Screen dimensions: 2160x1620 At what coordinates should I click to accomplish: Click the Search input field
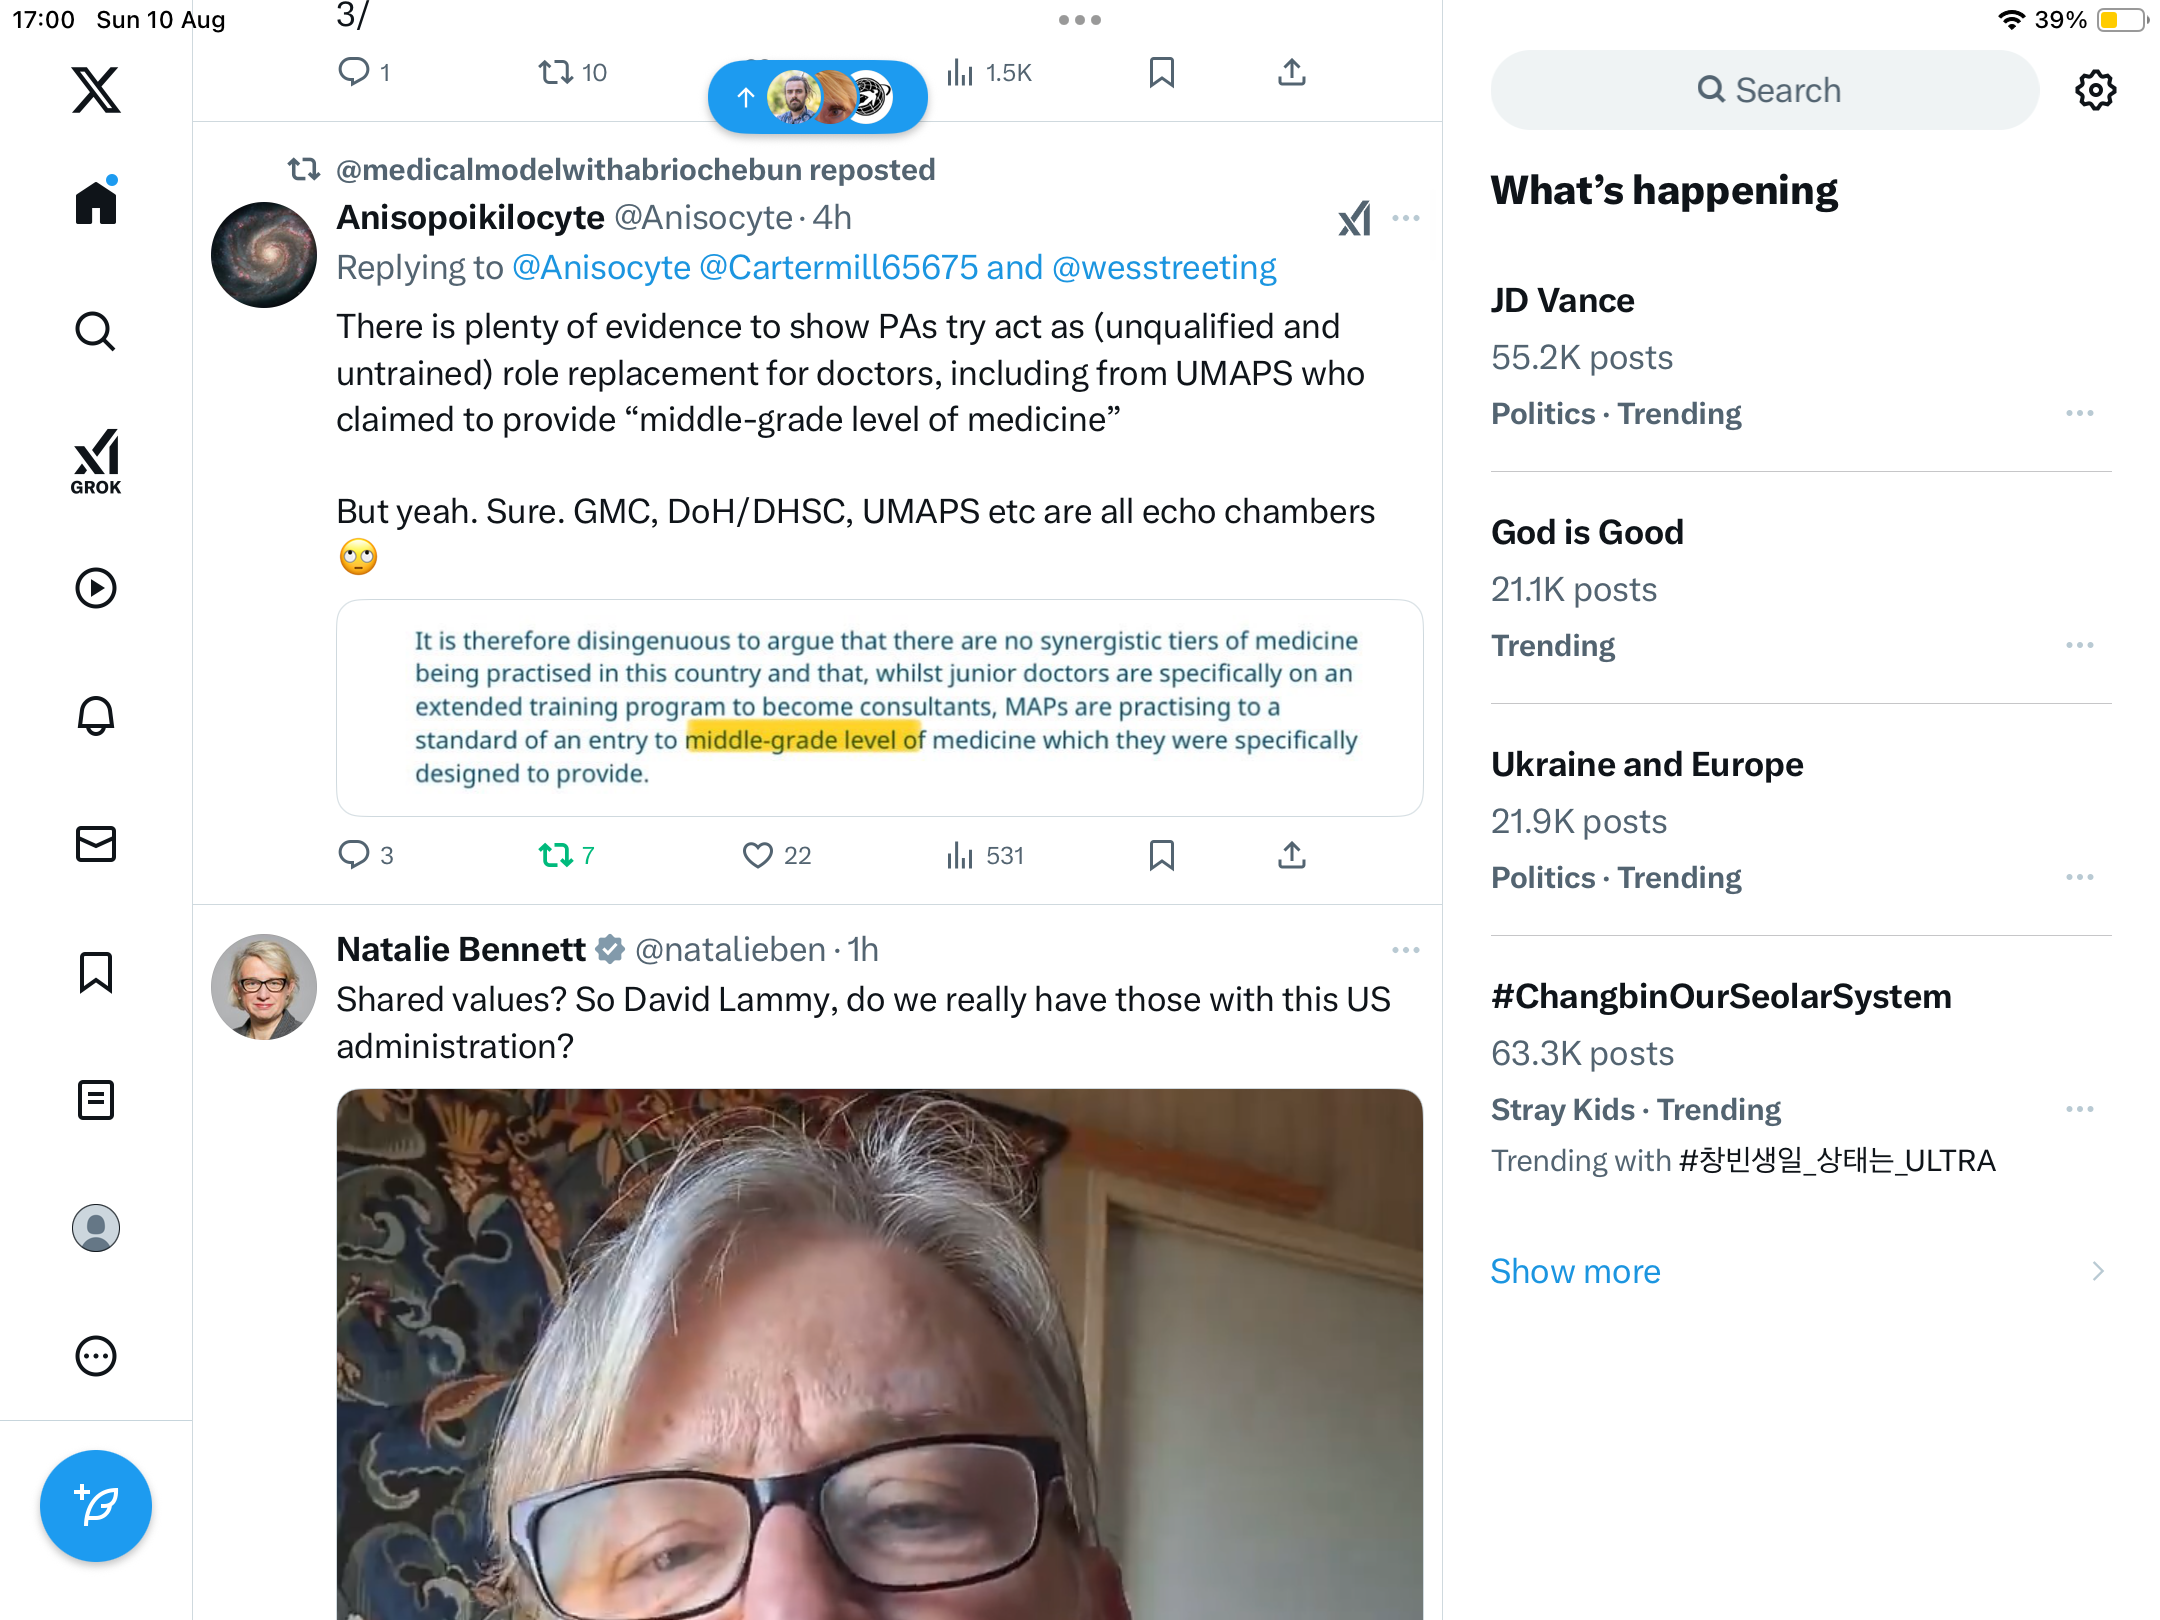pos(1765,90)
